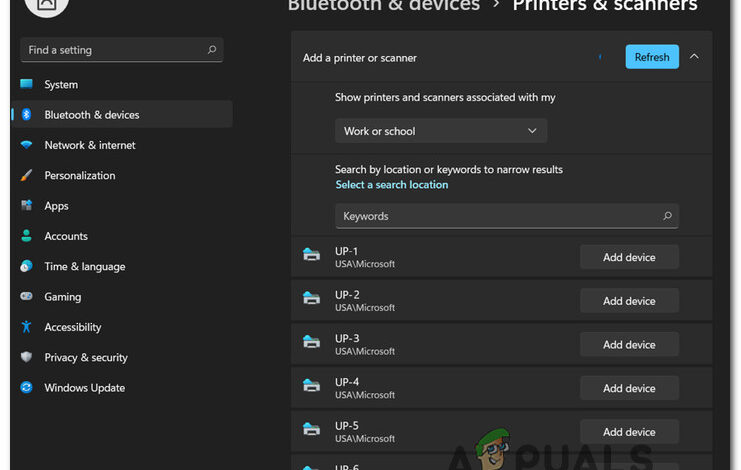Image resolution: width=741 pixels, height=470 pixels.
Task: Collapse the Add a printer or scanner section
Action: (694, 57)
